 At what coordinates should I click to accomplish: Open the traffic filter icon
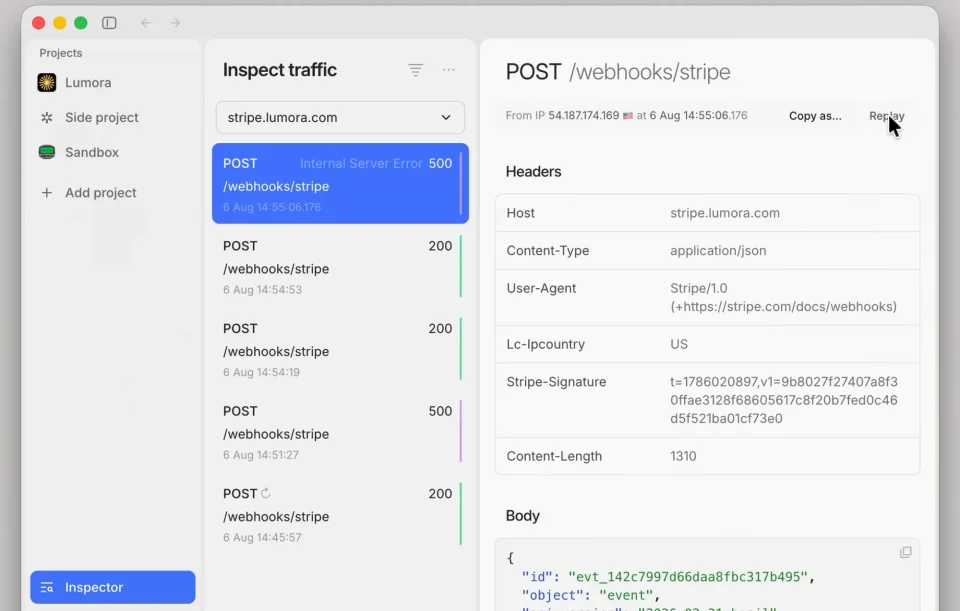(x=416, y=70)
